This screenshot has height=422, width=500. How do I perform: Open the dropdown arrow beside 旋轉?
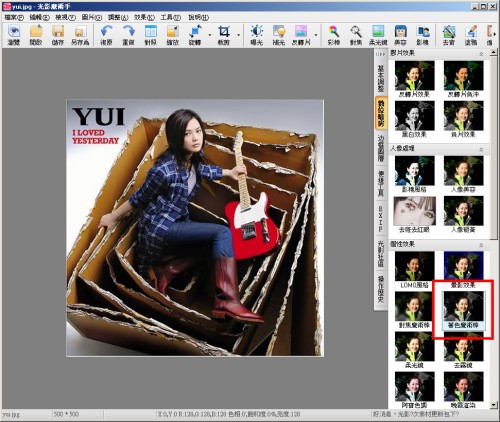[x=210, y=35]
